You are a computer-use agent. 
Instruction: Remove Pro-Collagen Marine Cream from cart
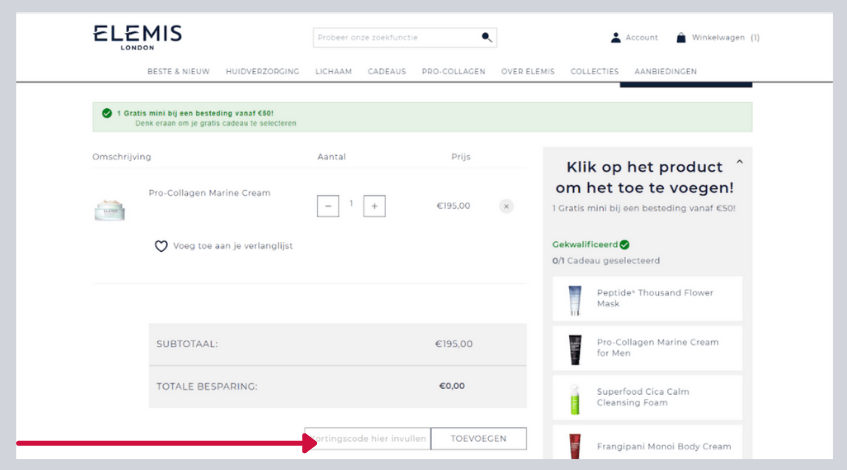click(506, 206)
